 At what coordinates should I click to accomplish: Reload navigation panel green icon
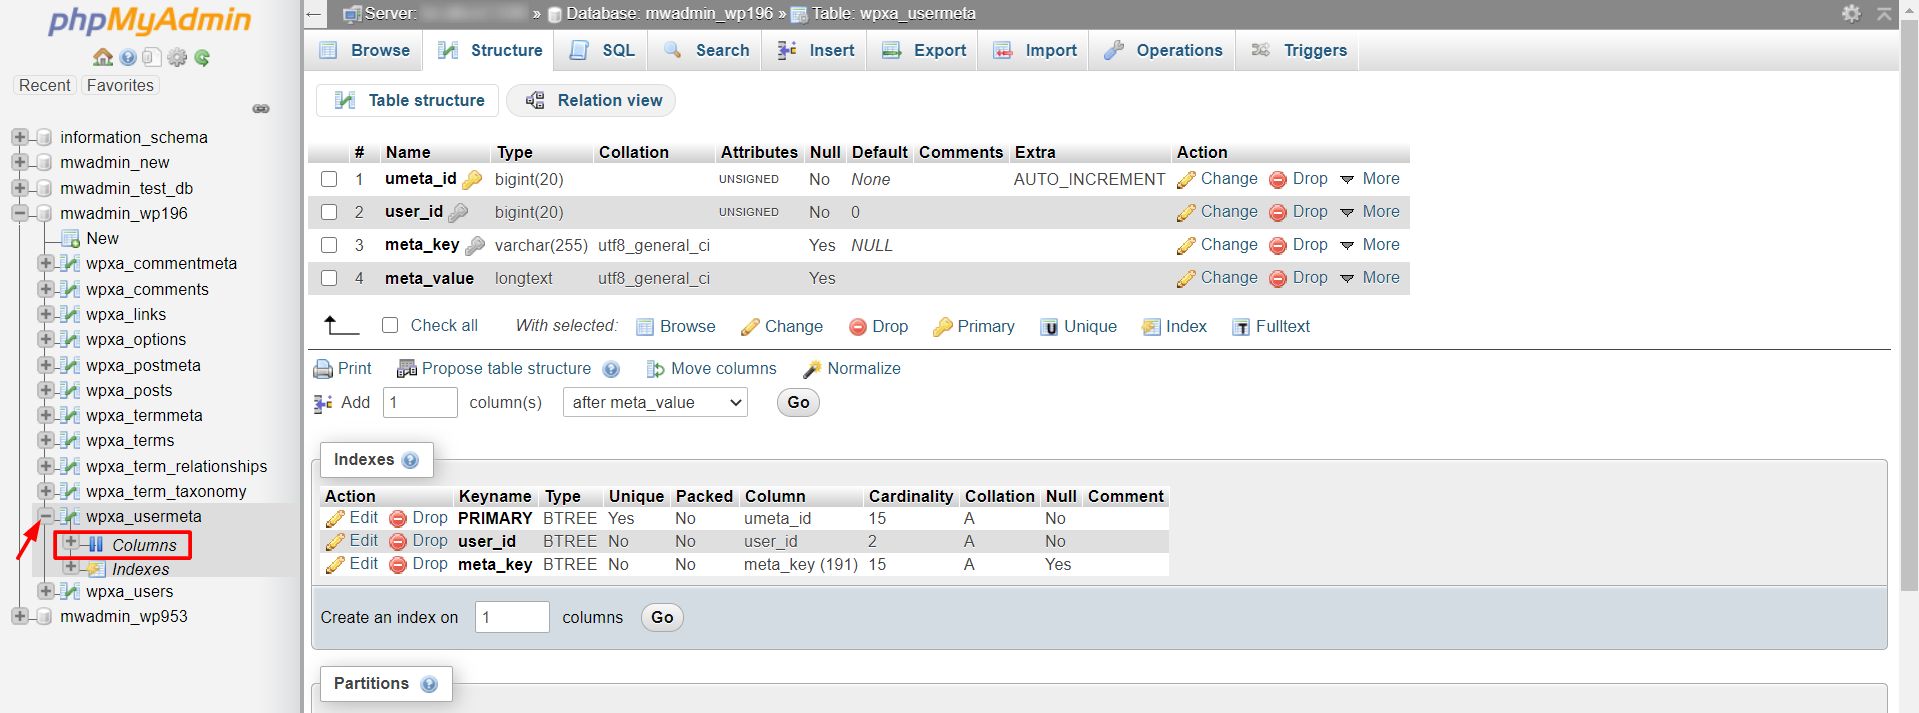coord(202,58)
